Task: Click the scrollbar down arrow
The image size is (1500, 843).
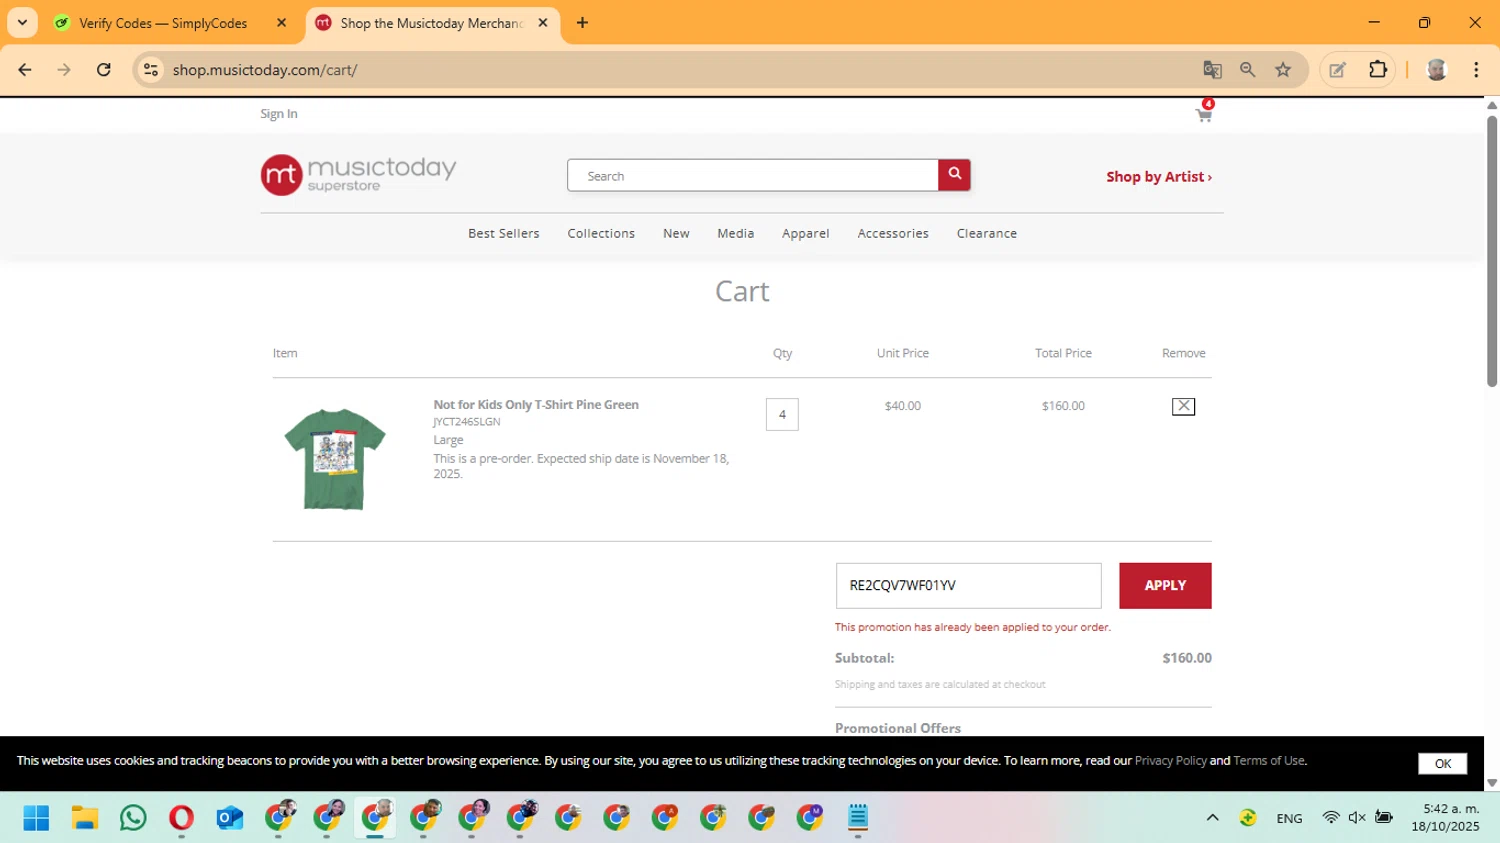Action: pyautogui.click(x=1492, y=783)
